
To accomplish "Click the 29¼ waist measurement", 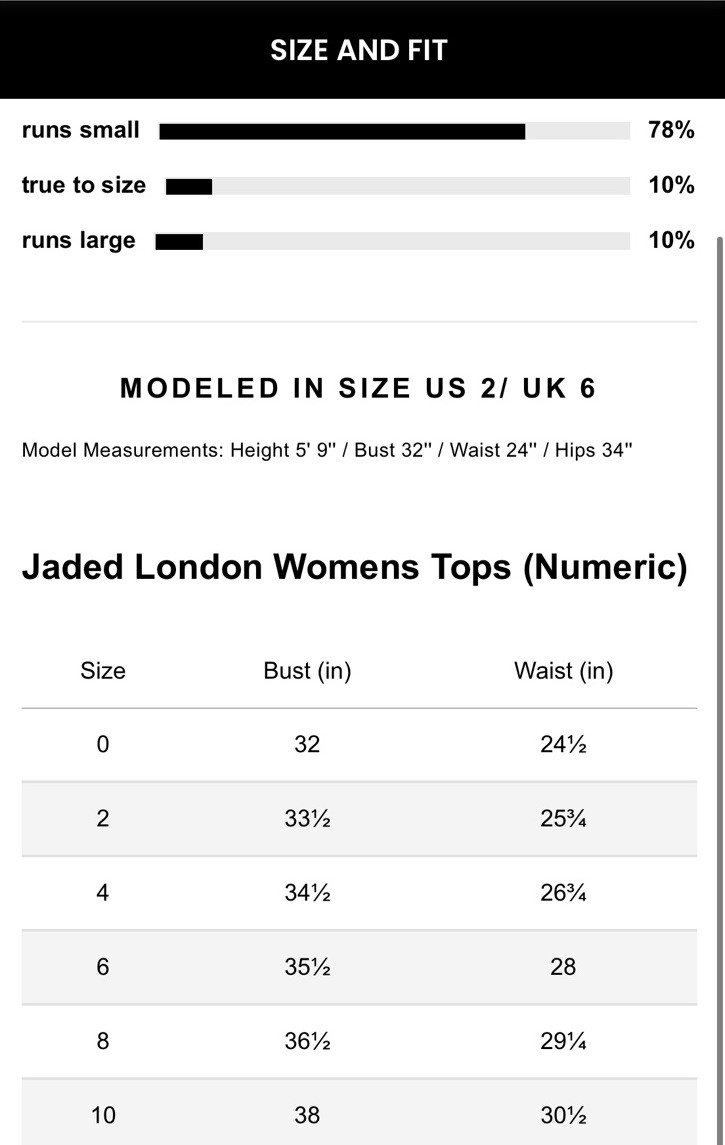I will click(x=563, y=1041).
